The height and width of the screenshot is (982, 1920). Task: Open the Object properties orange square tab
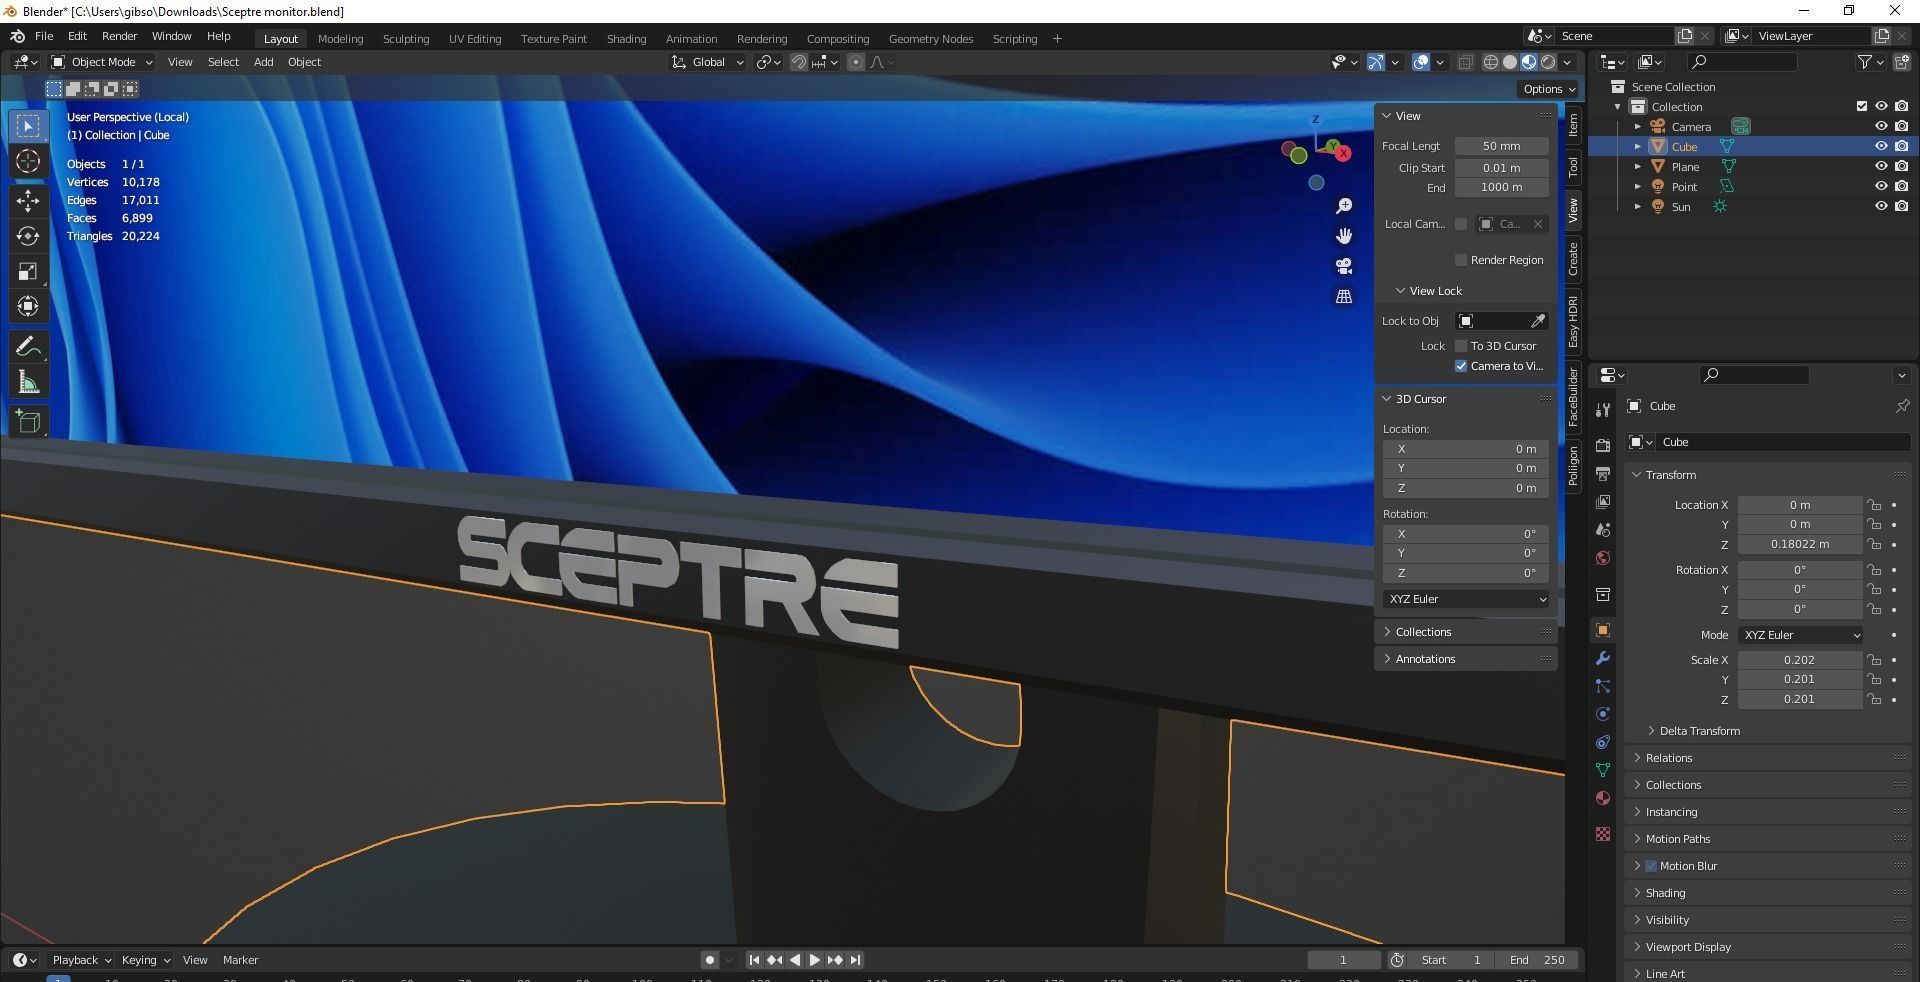coord(1603,630)
